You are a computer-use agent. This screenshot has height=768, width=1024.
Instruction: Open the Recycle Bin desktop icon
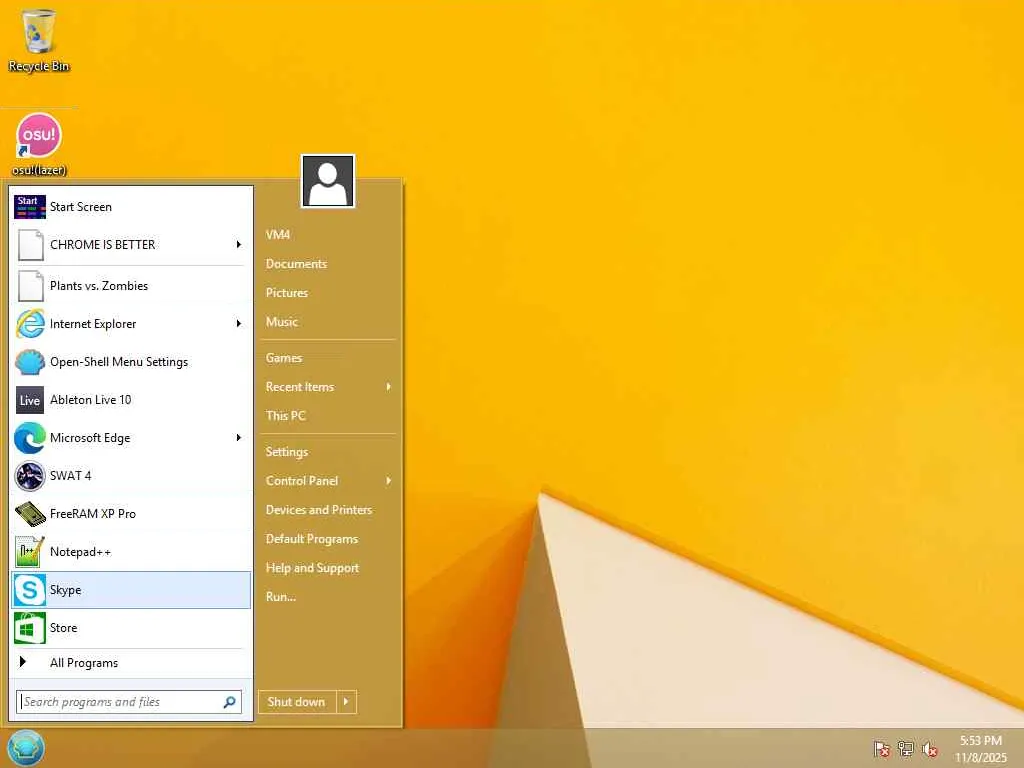point(39,31)
